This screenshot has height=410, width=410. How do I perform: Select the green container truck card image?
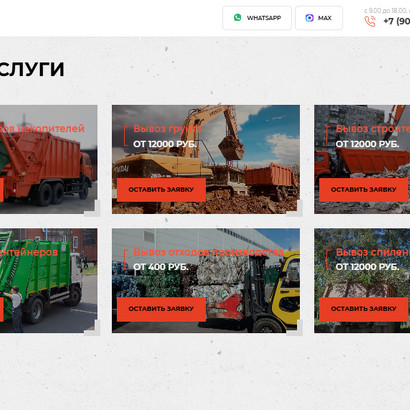click(x=49, y=281)
